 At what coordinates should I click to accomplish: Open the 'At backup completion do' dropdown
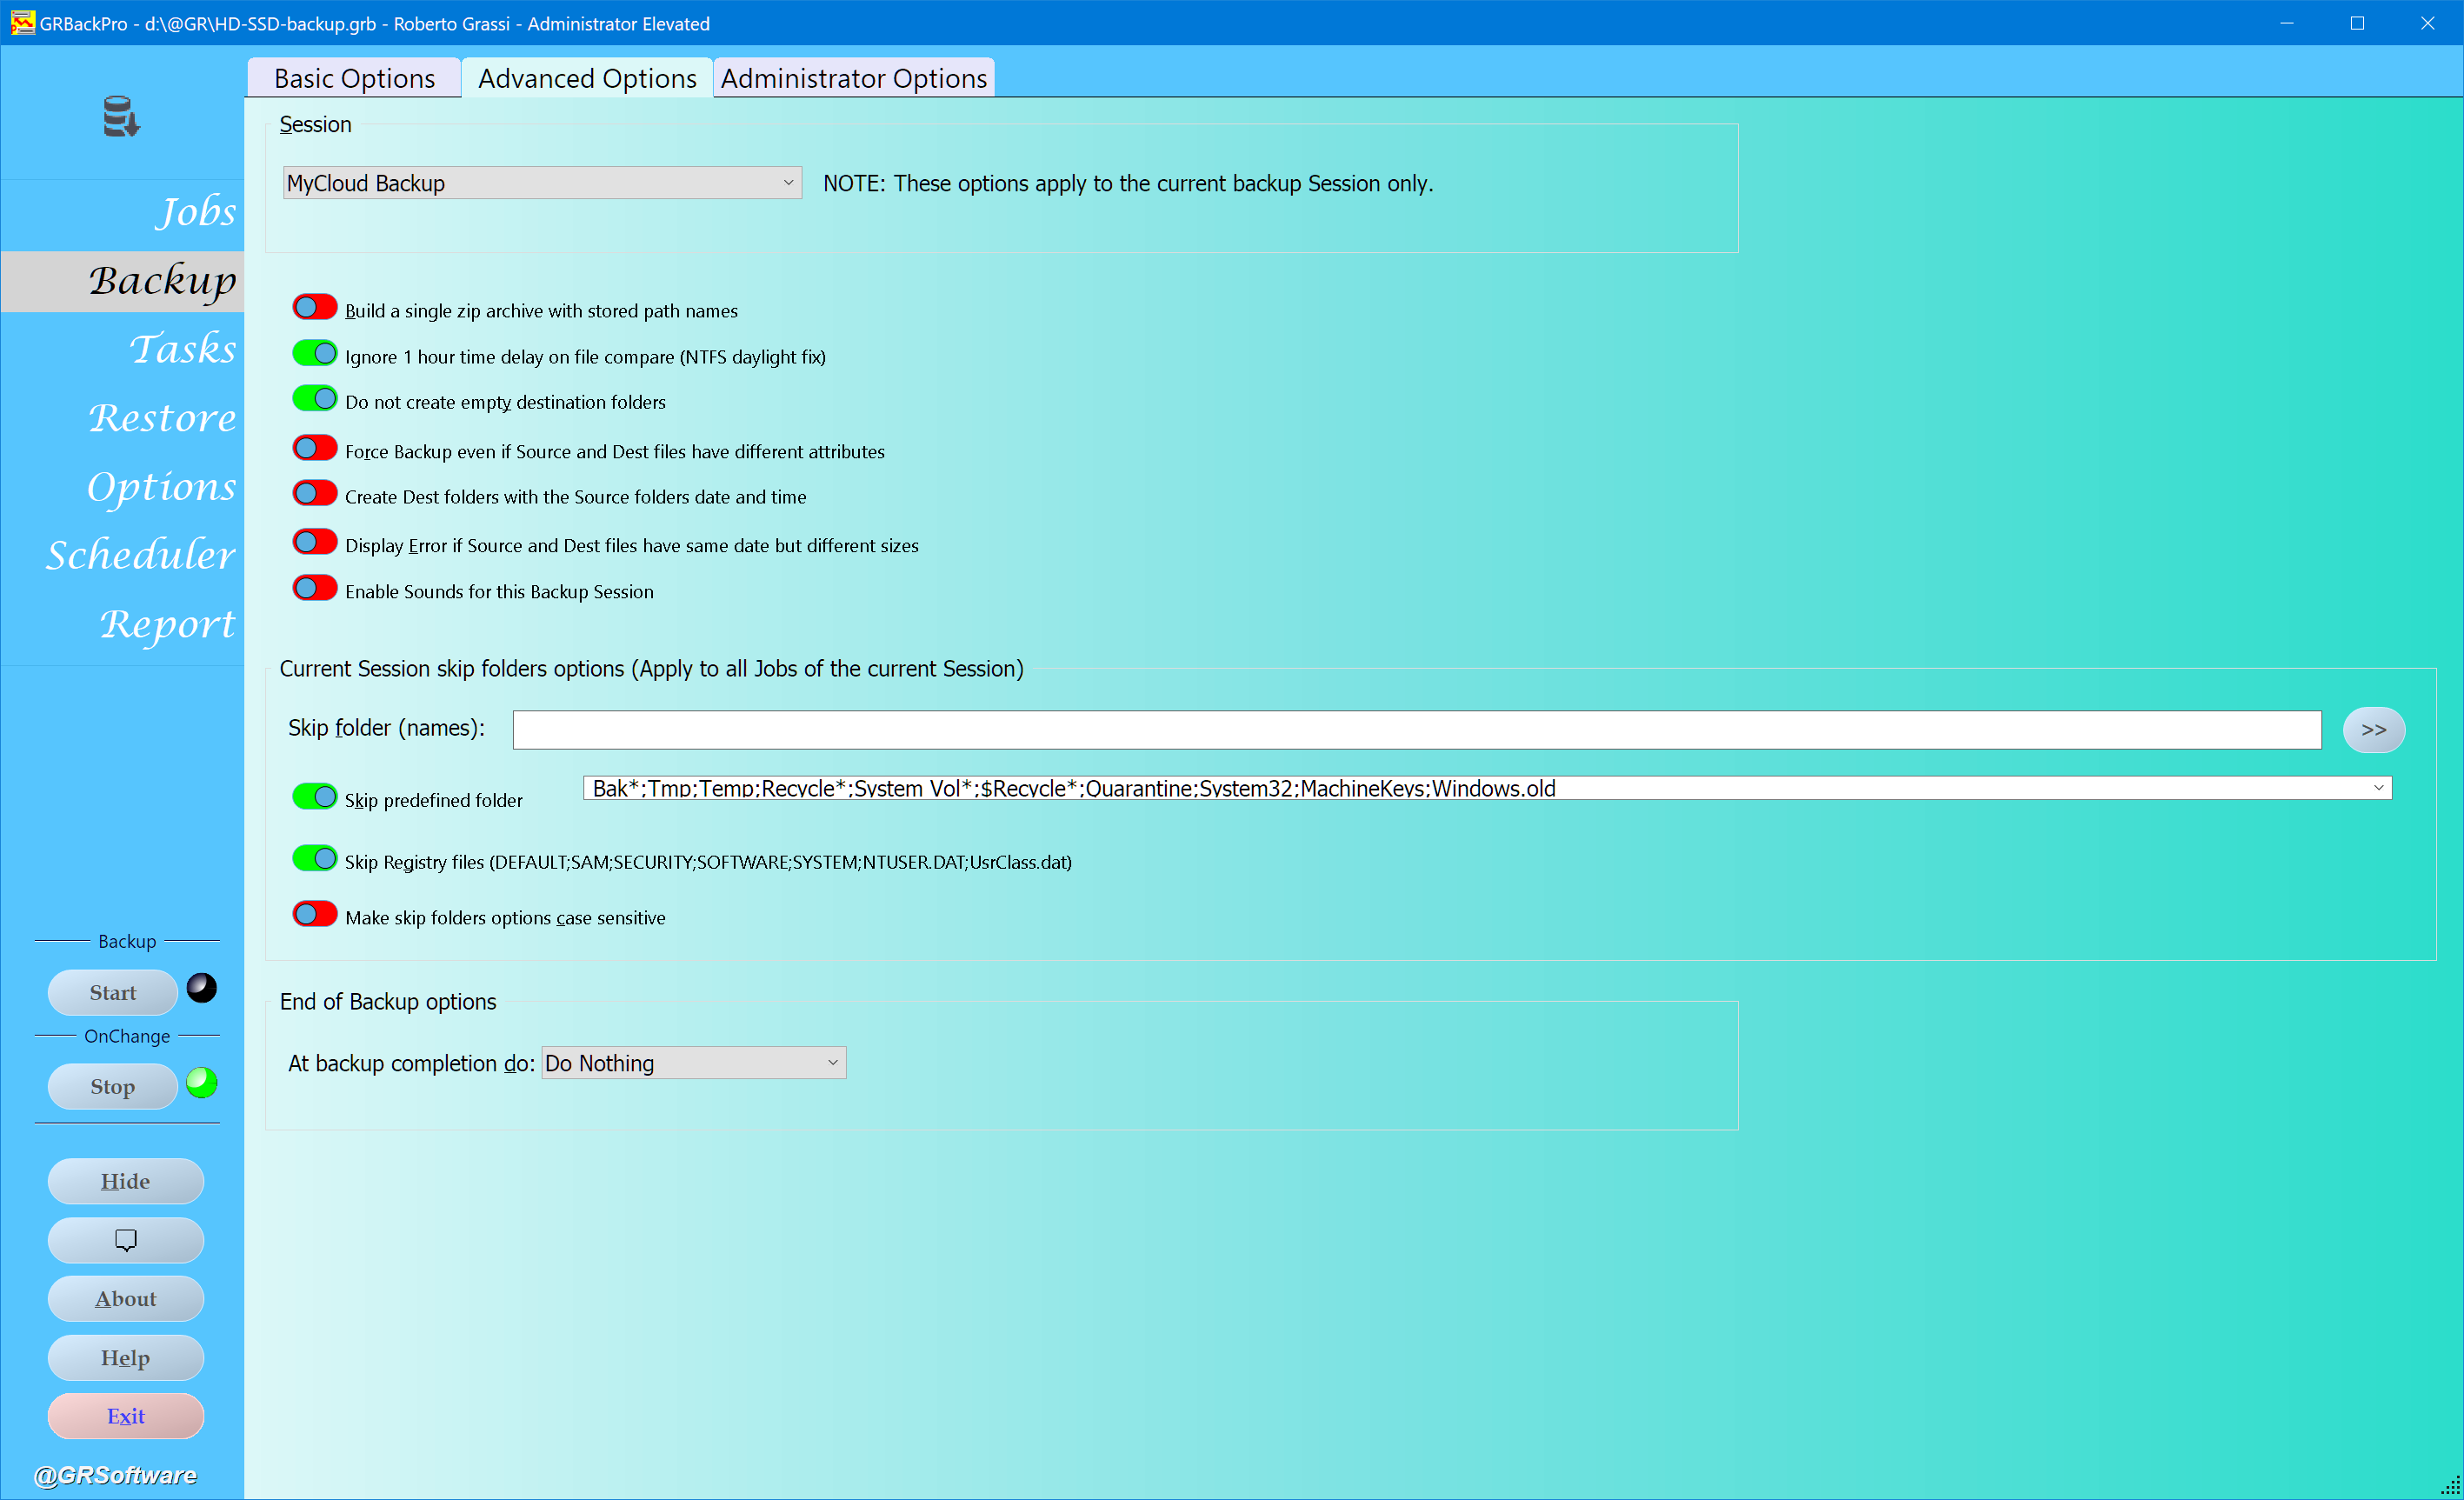point(693,1063)
